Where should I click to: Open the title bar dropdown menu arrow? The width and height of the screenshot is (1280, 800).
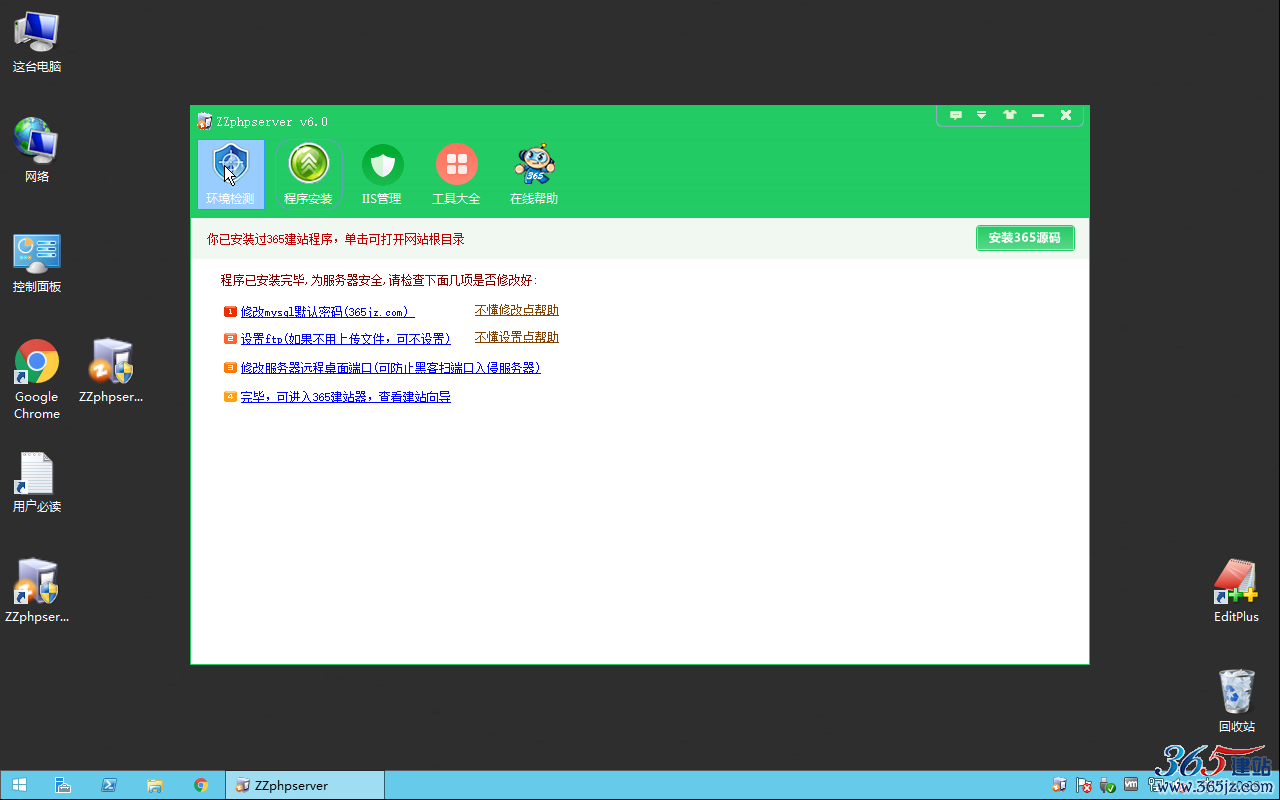(x=982, y=115)
